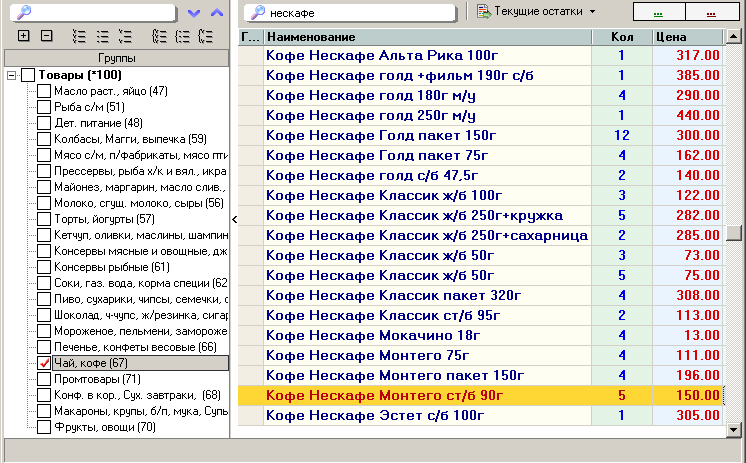The image size is (746, 463).
Task: Select the Кетчуп, оливки, маслины group label
Action: (141, 235)
